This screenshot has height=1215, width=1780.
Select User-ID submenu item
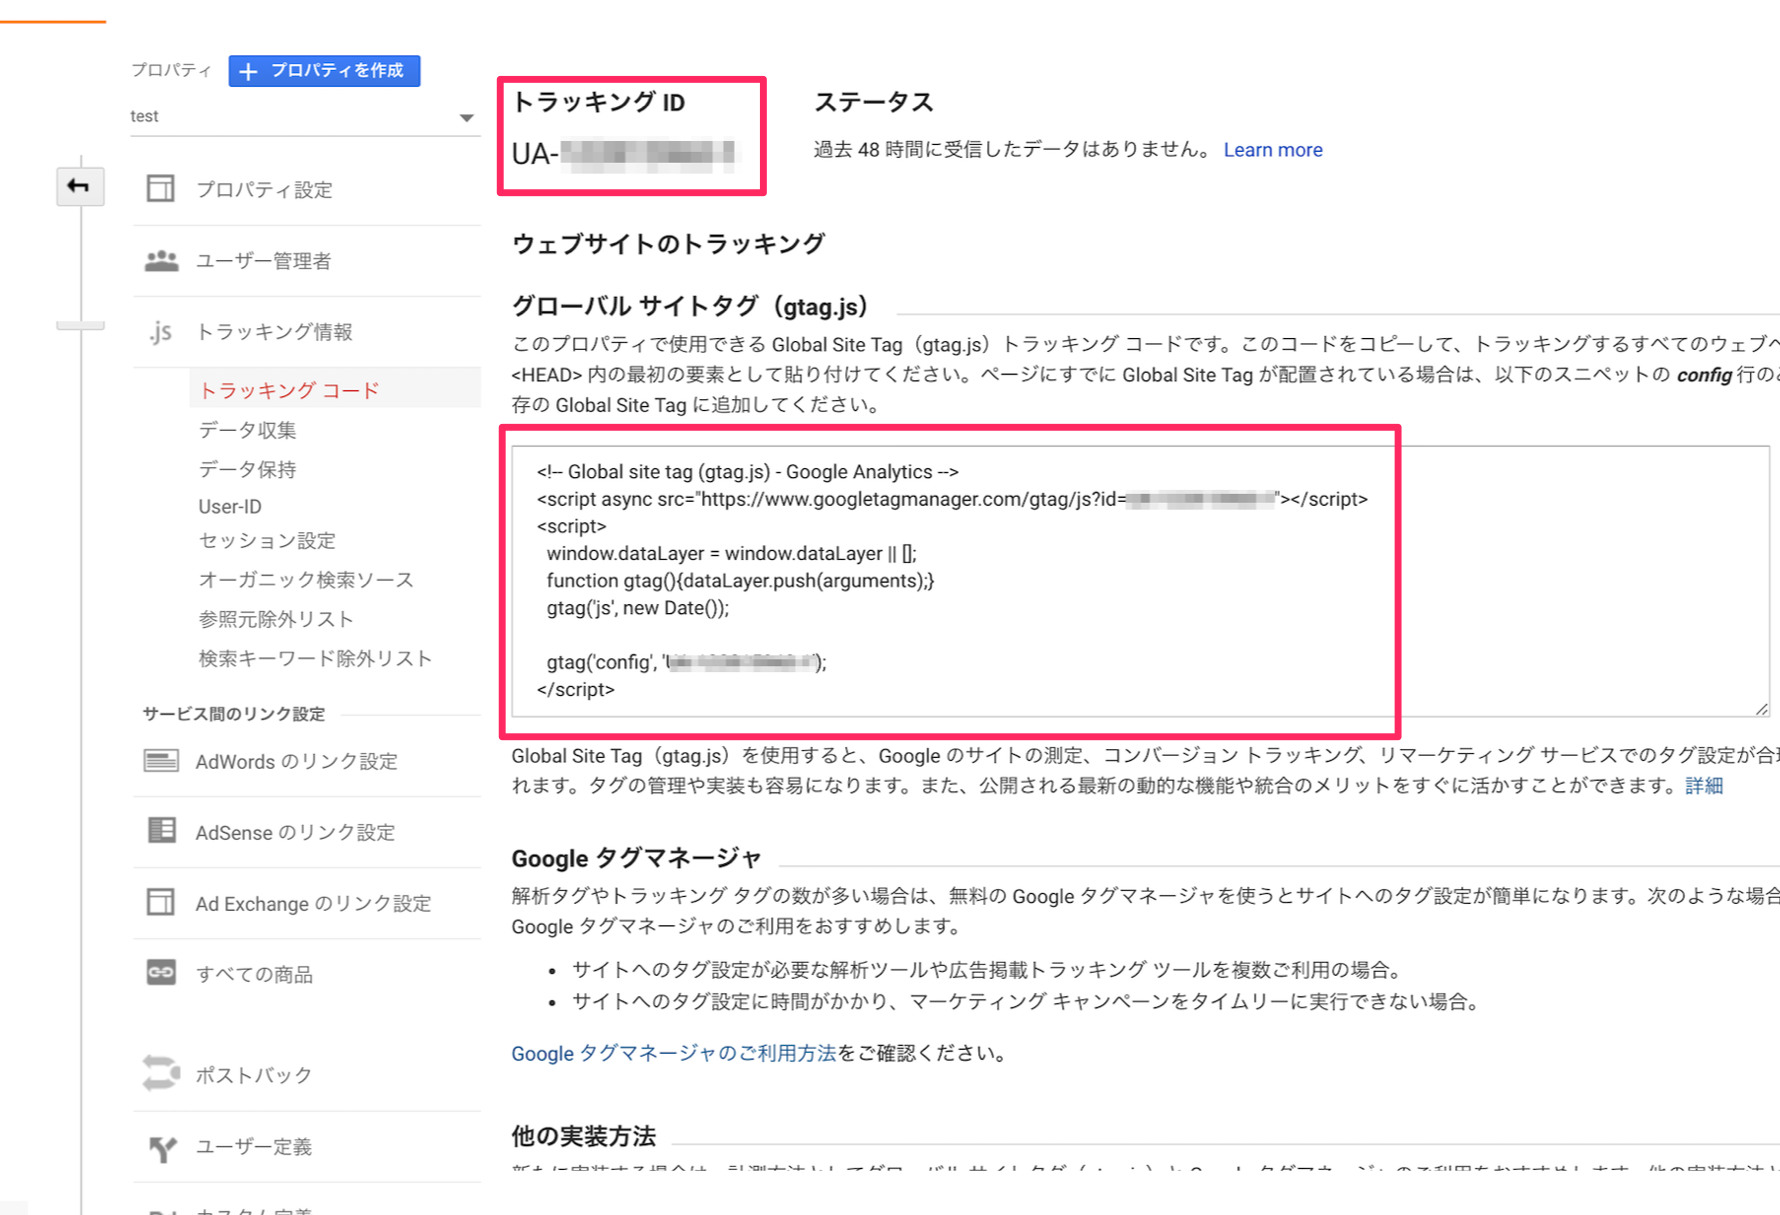click(230, 506)
